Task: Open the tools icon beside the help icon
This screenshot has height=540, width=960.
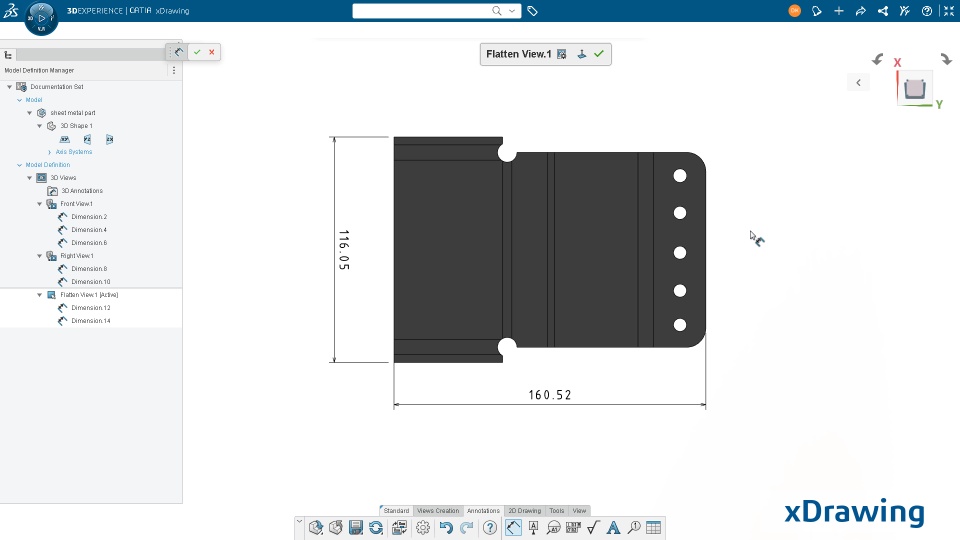Action: pos(905,11)
